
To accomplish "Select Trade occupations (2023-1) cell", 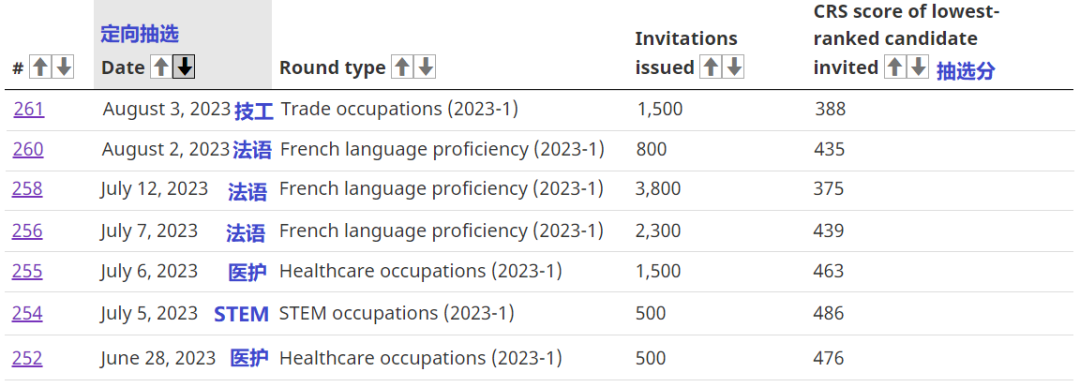I will [x=399, y=109].
